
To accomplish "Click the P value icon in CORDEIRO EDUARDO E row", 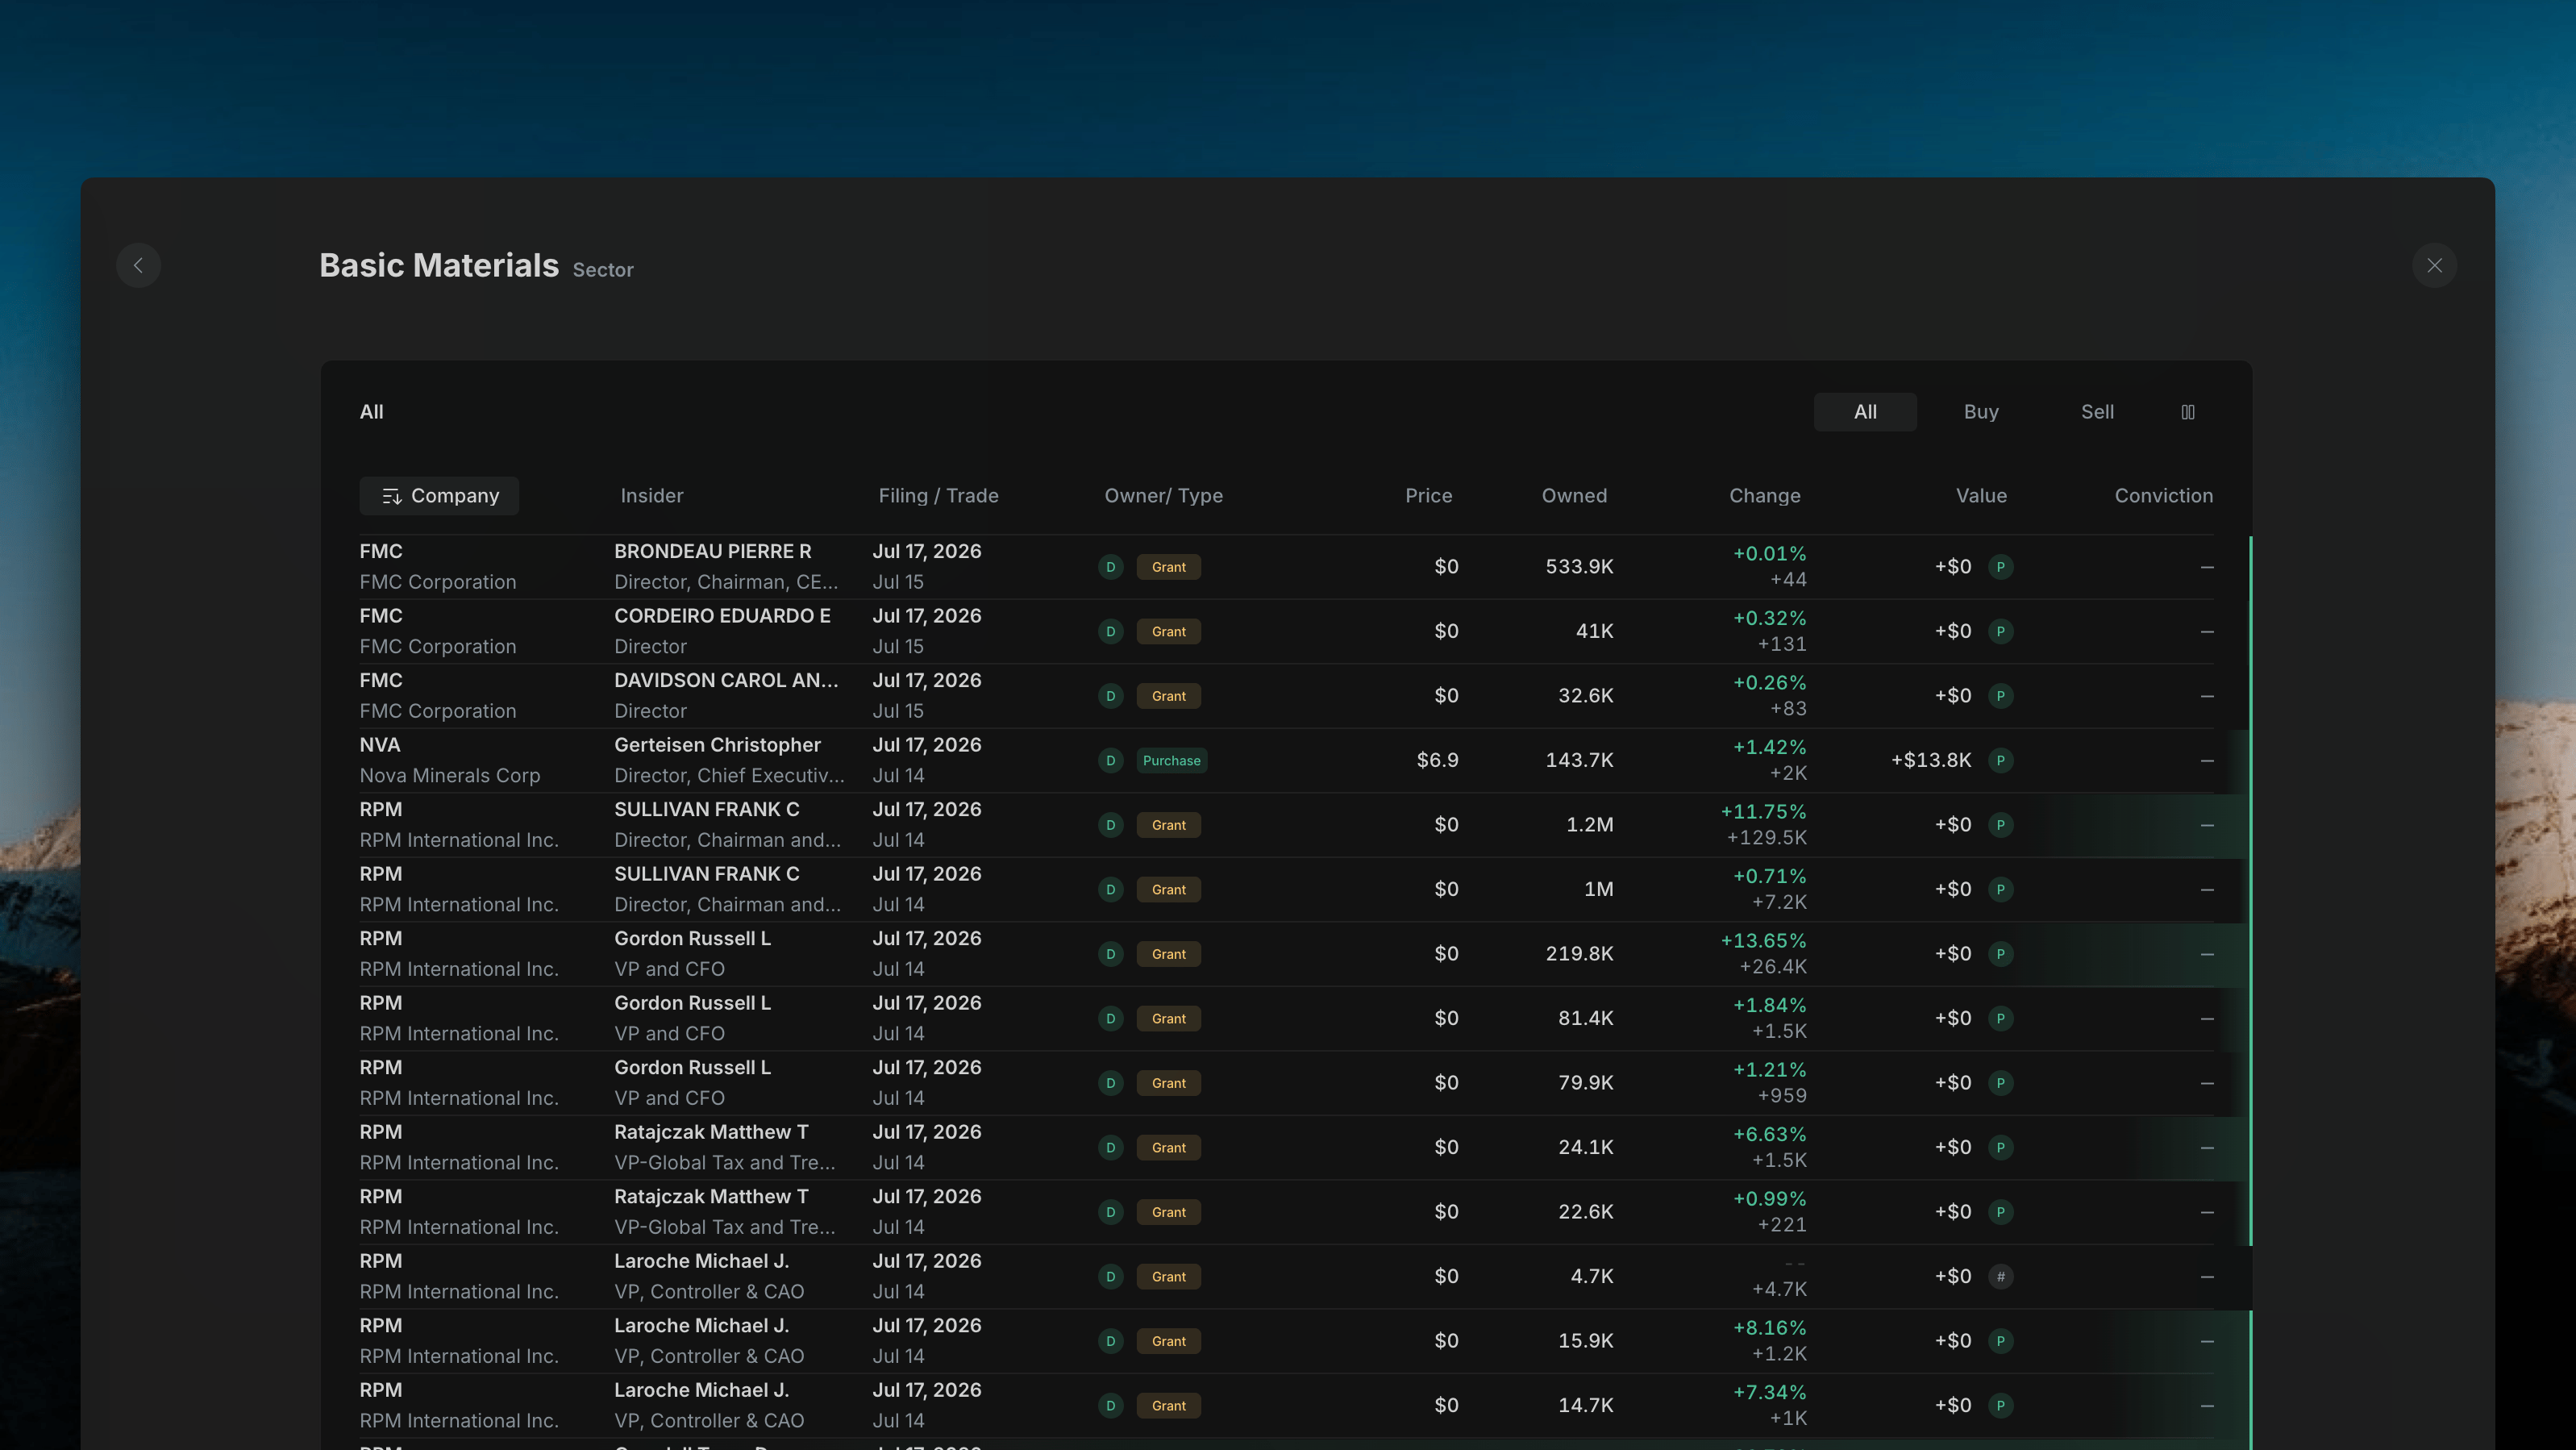I will [x=2000, y=632].
